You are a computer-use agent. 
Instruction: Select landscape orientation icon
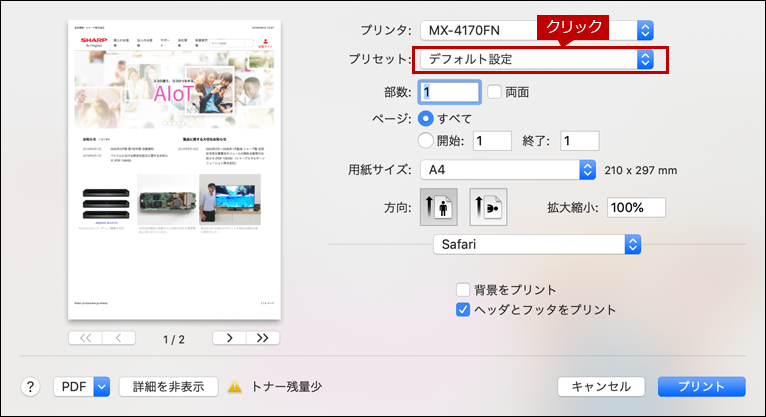tap(488, 207)
